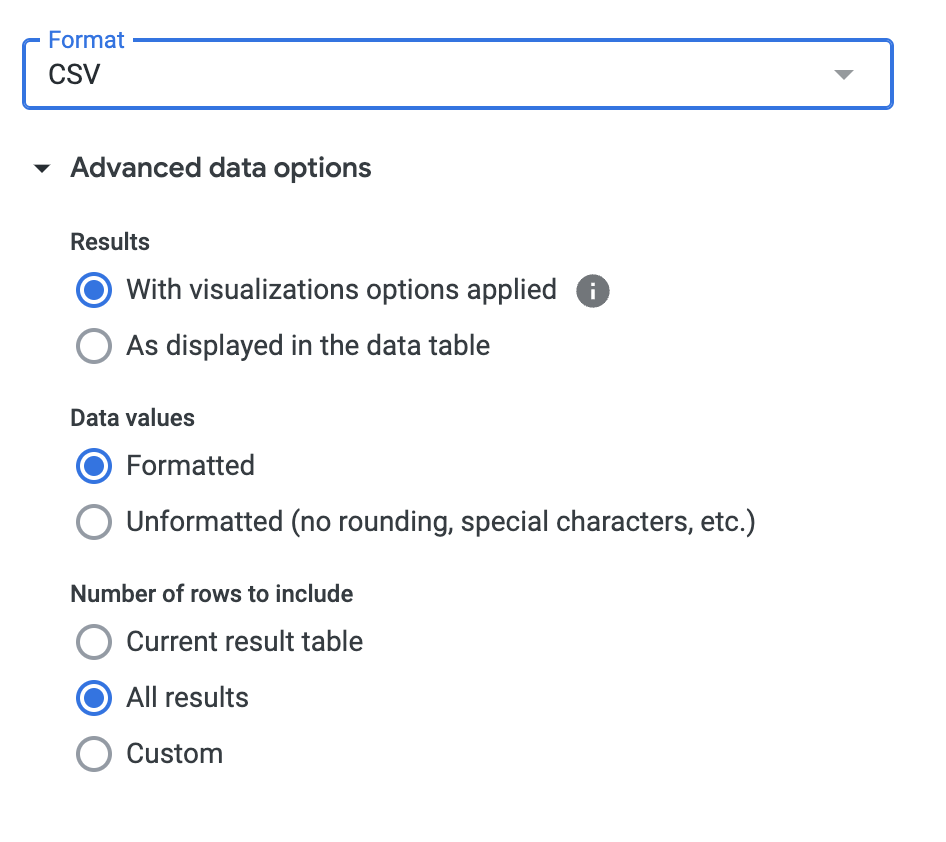Collapse the Advanced data options triangle
This screenshot has width=946, height=842.
point(42,169)
